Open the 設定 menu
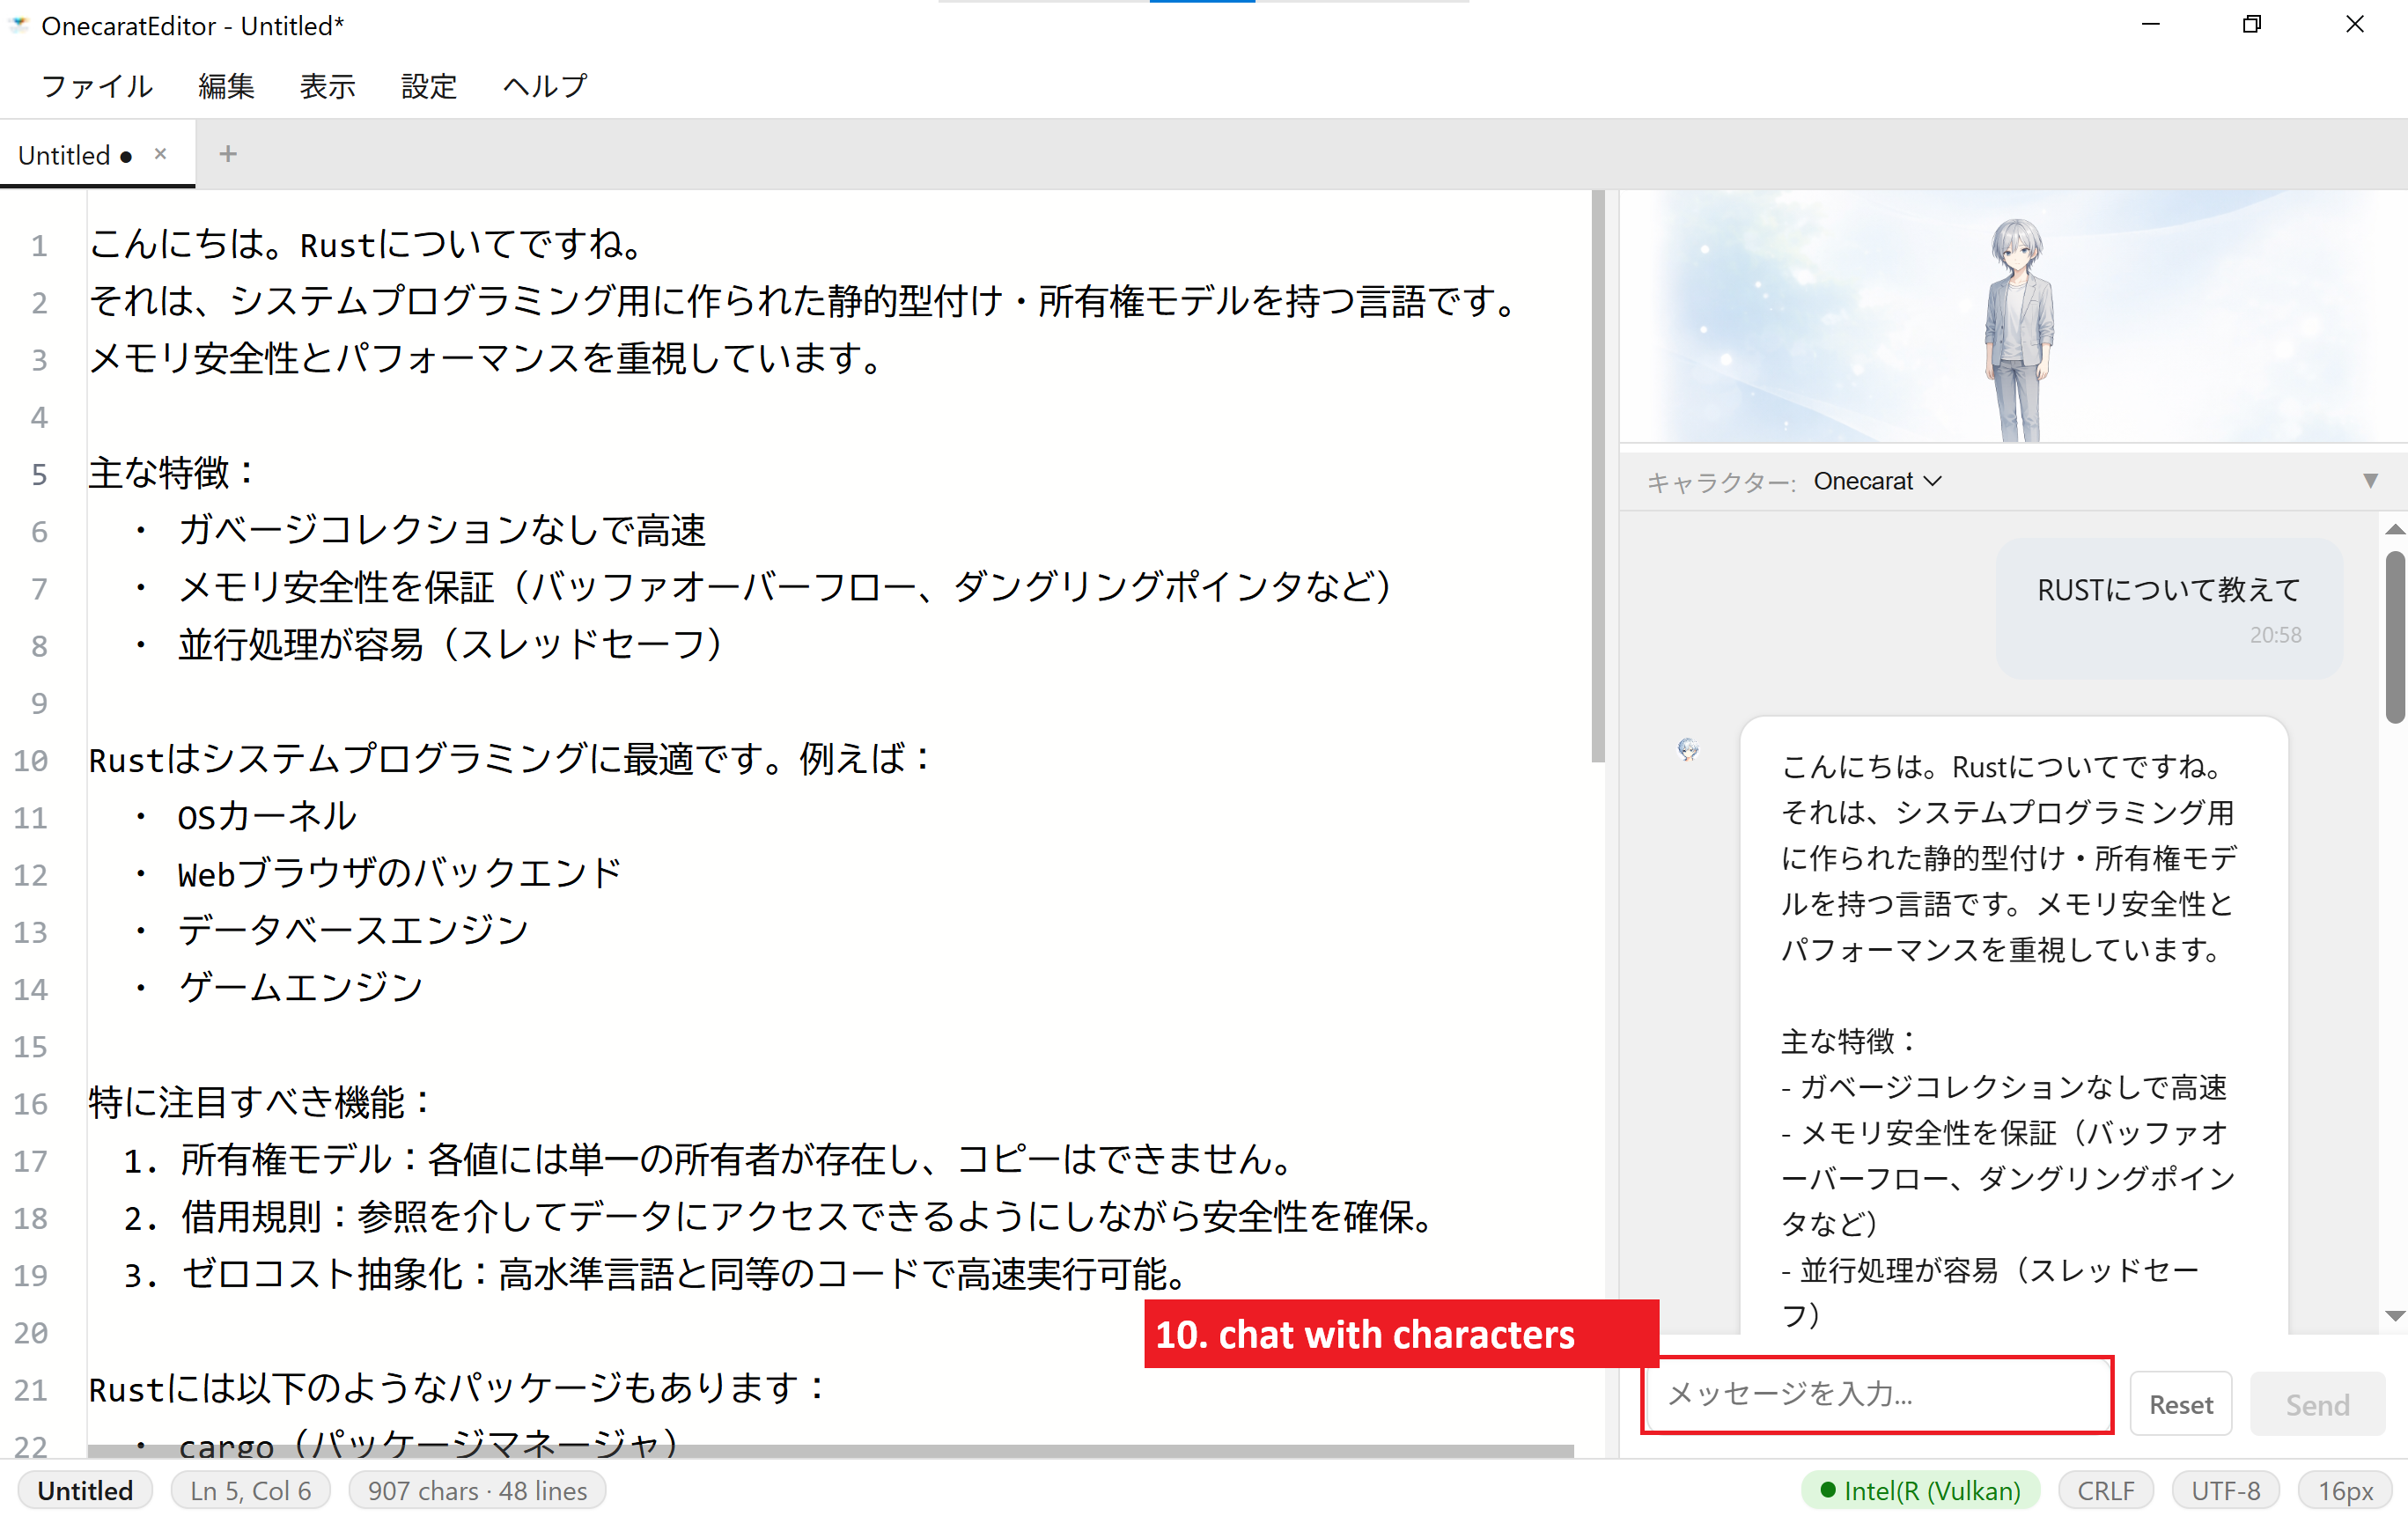This screenshot has height=1516, width=2408. click(428, 86)
